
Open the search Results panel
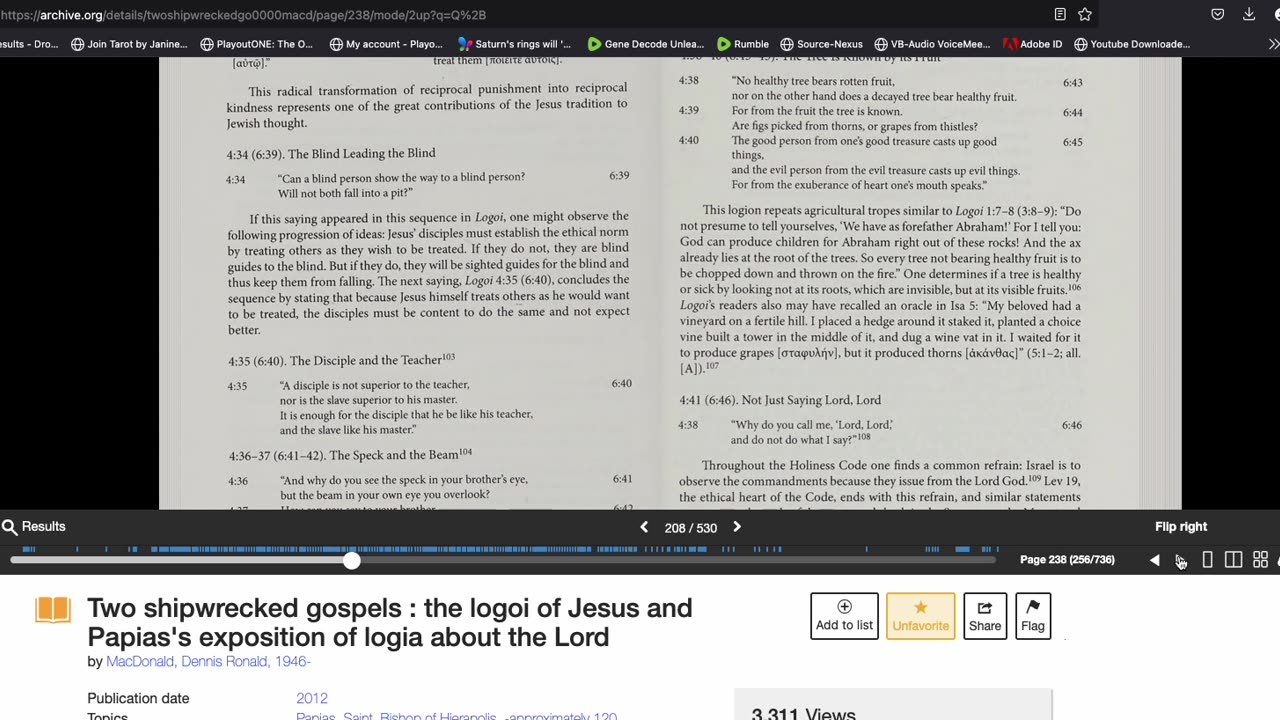click(x=34, y=527)
